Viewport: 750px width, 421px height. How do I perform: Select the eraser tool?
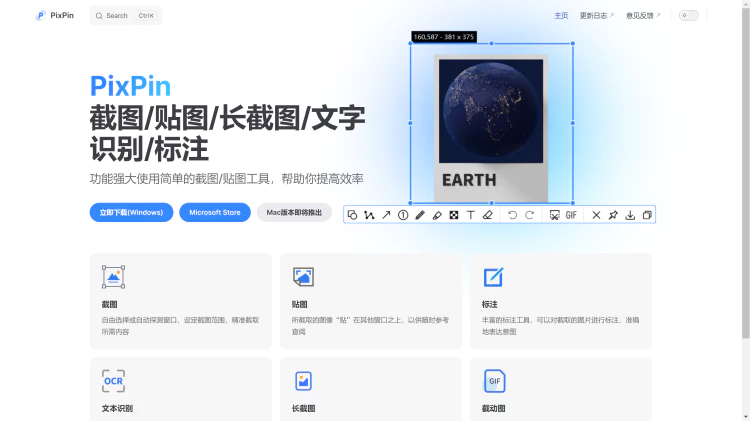pos(487,215)
